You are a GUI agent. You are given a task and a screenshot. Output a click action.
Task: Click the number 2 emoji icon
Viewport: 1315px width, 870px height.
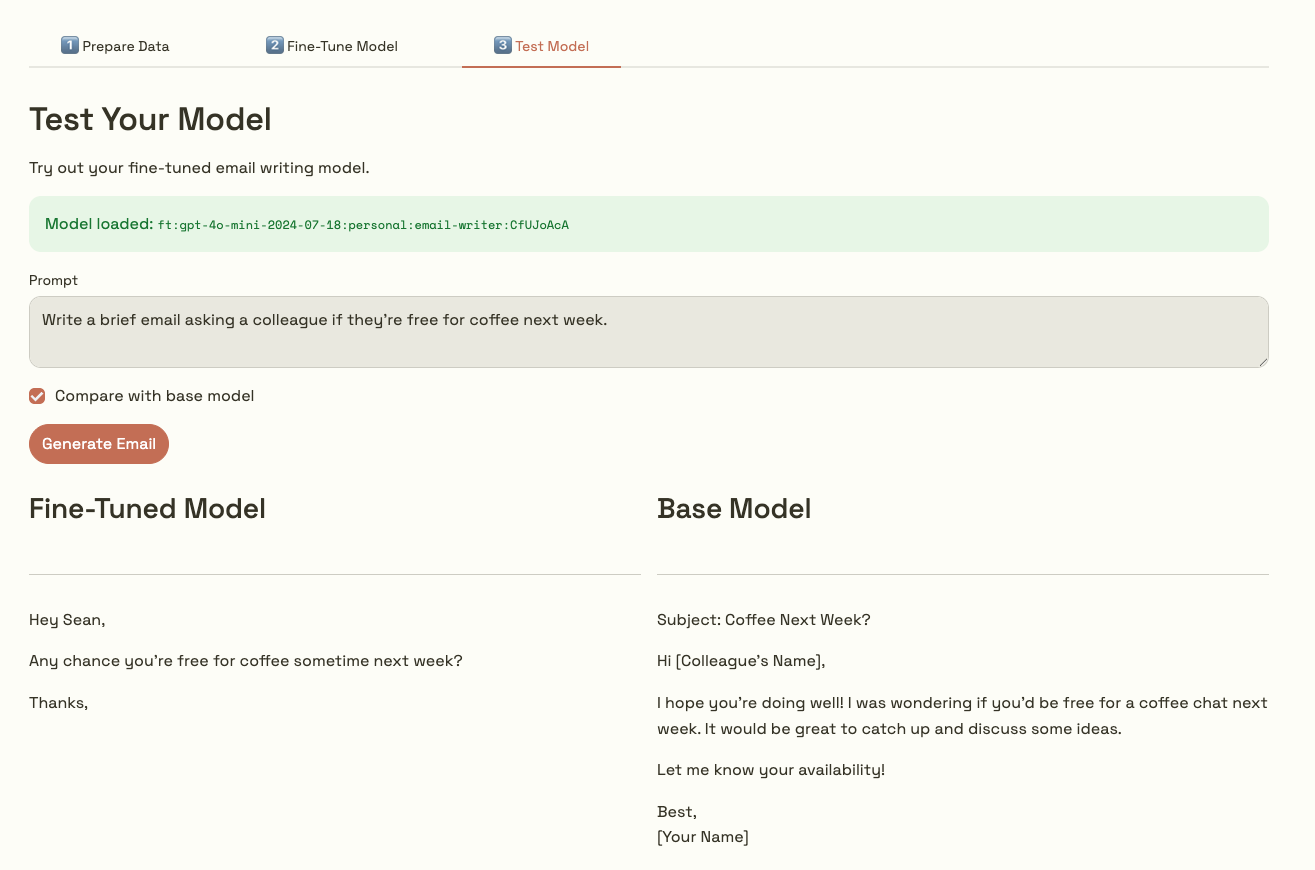[x=275, y=46]
